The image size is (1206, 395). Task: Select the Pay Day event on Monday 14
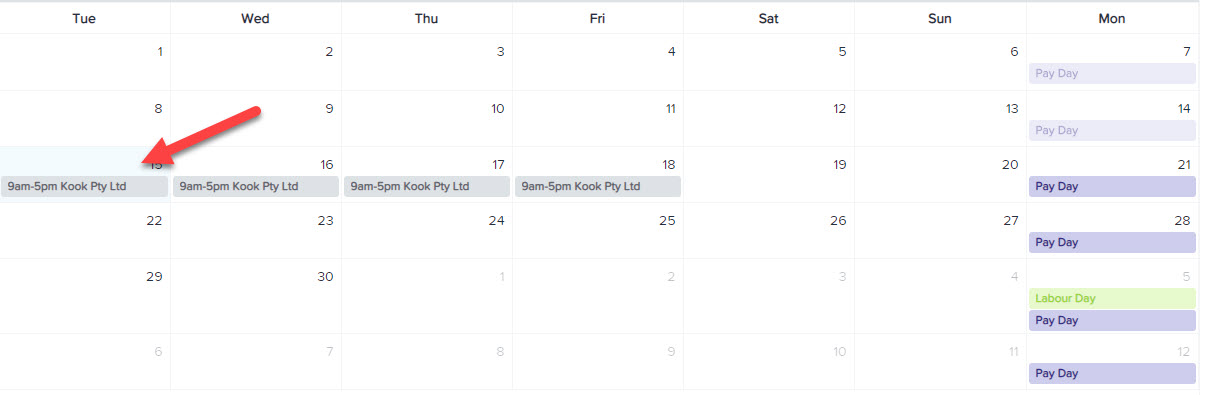point(1112,130)
